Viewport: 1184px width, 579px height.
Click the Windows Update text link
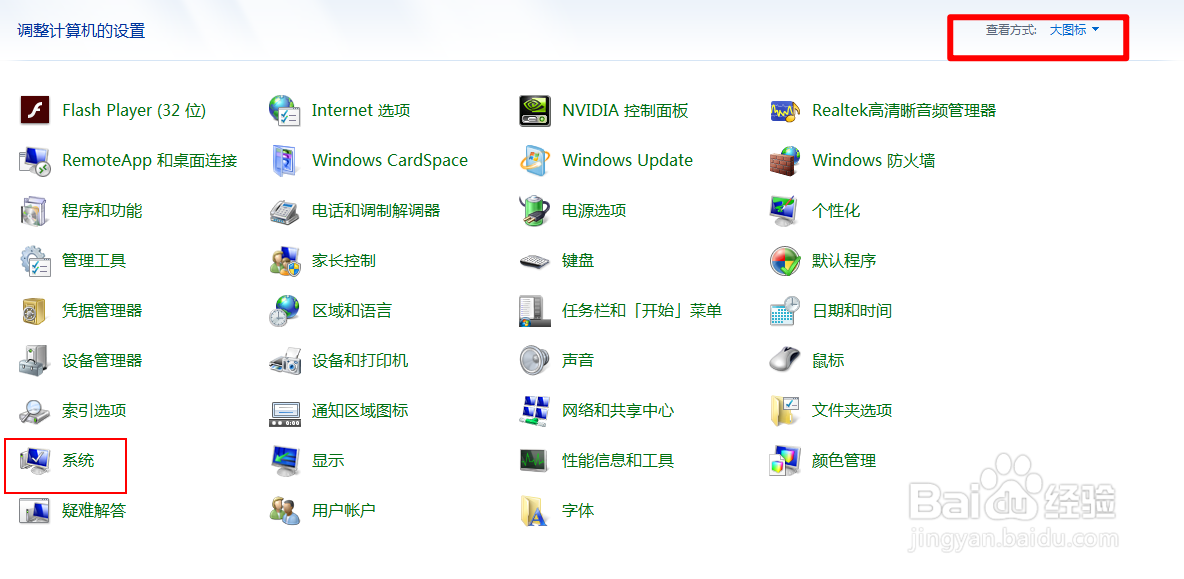point(627,160)
